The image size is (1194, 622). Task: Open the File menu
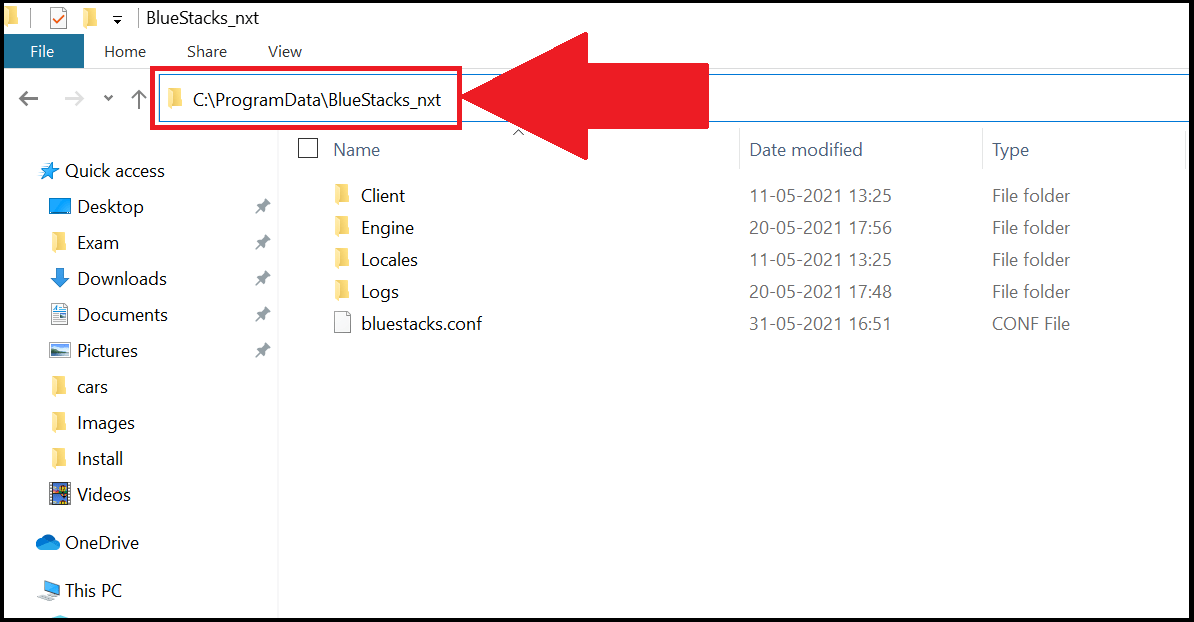coord(43,51)
